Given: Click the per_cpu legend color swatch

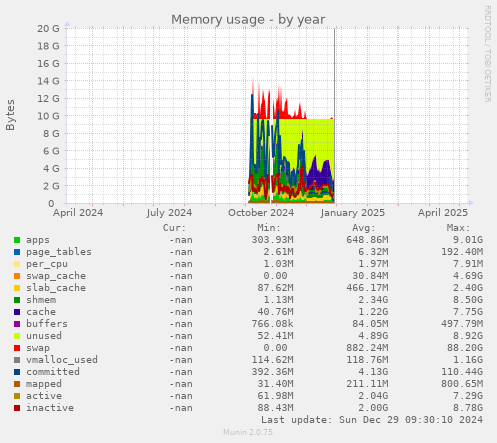Looking at the screenshot, I should coord(17,264).
